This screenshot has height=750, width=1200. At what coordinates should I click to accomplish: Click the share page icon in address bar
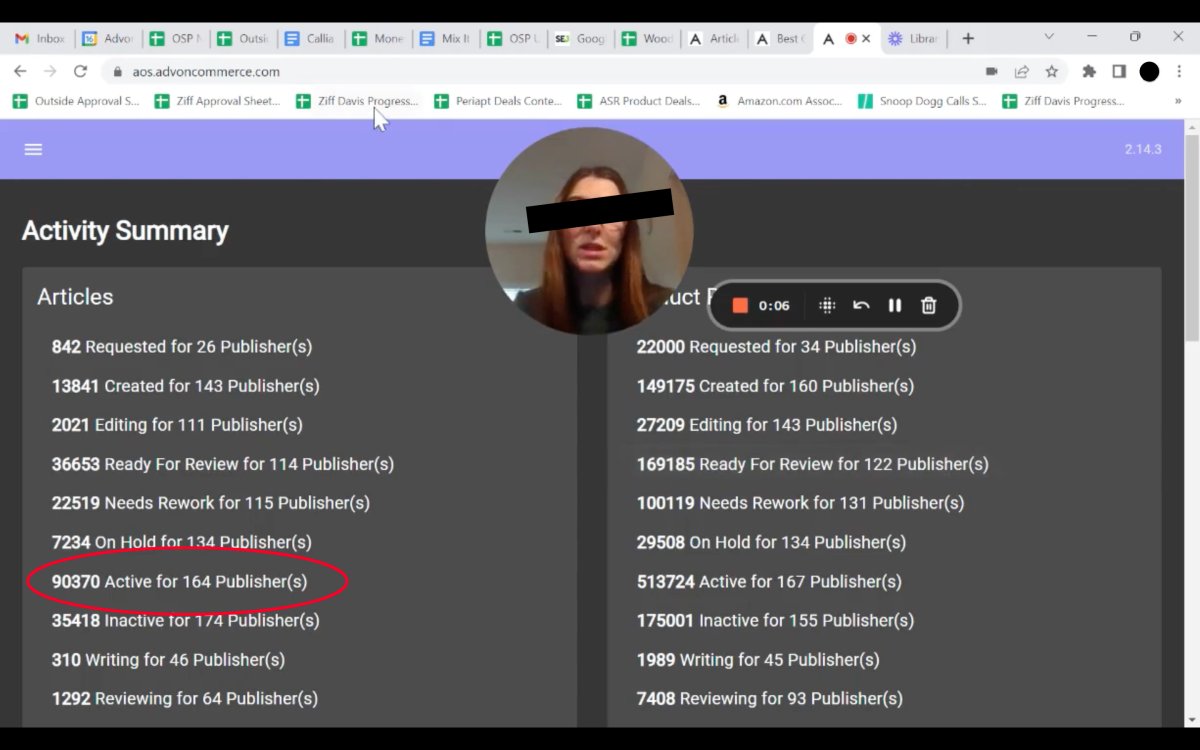click(x=1022, y=72)
